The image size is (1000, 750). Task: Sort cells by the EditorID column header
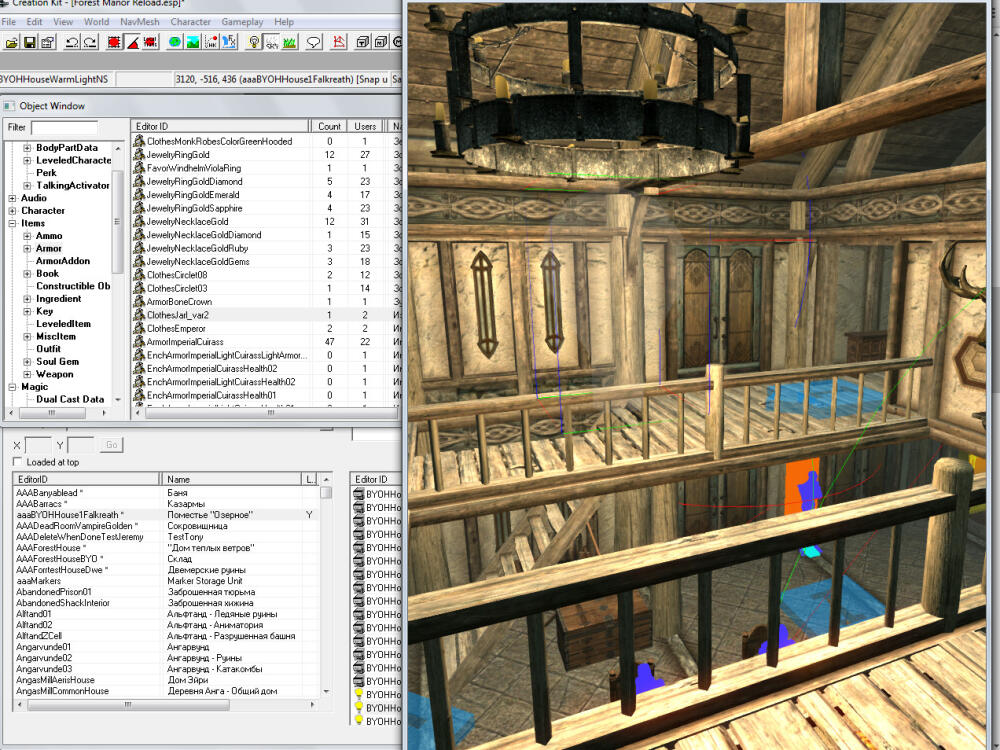(x=86, y=479)
